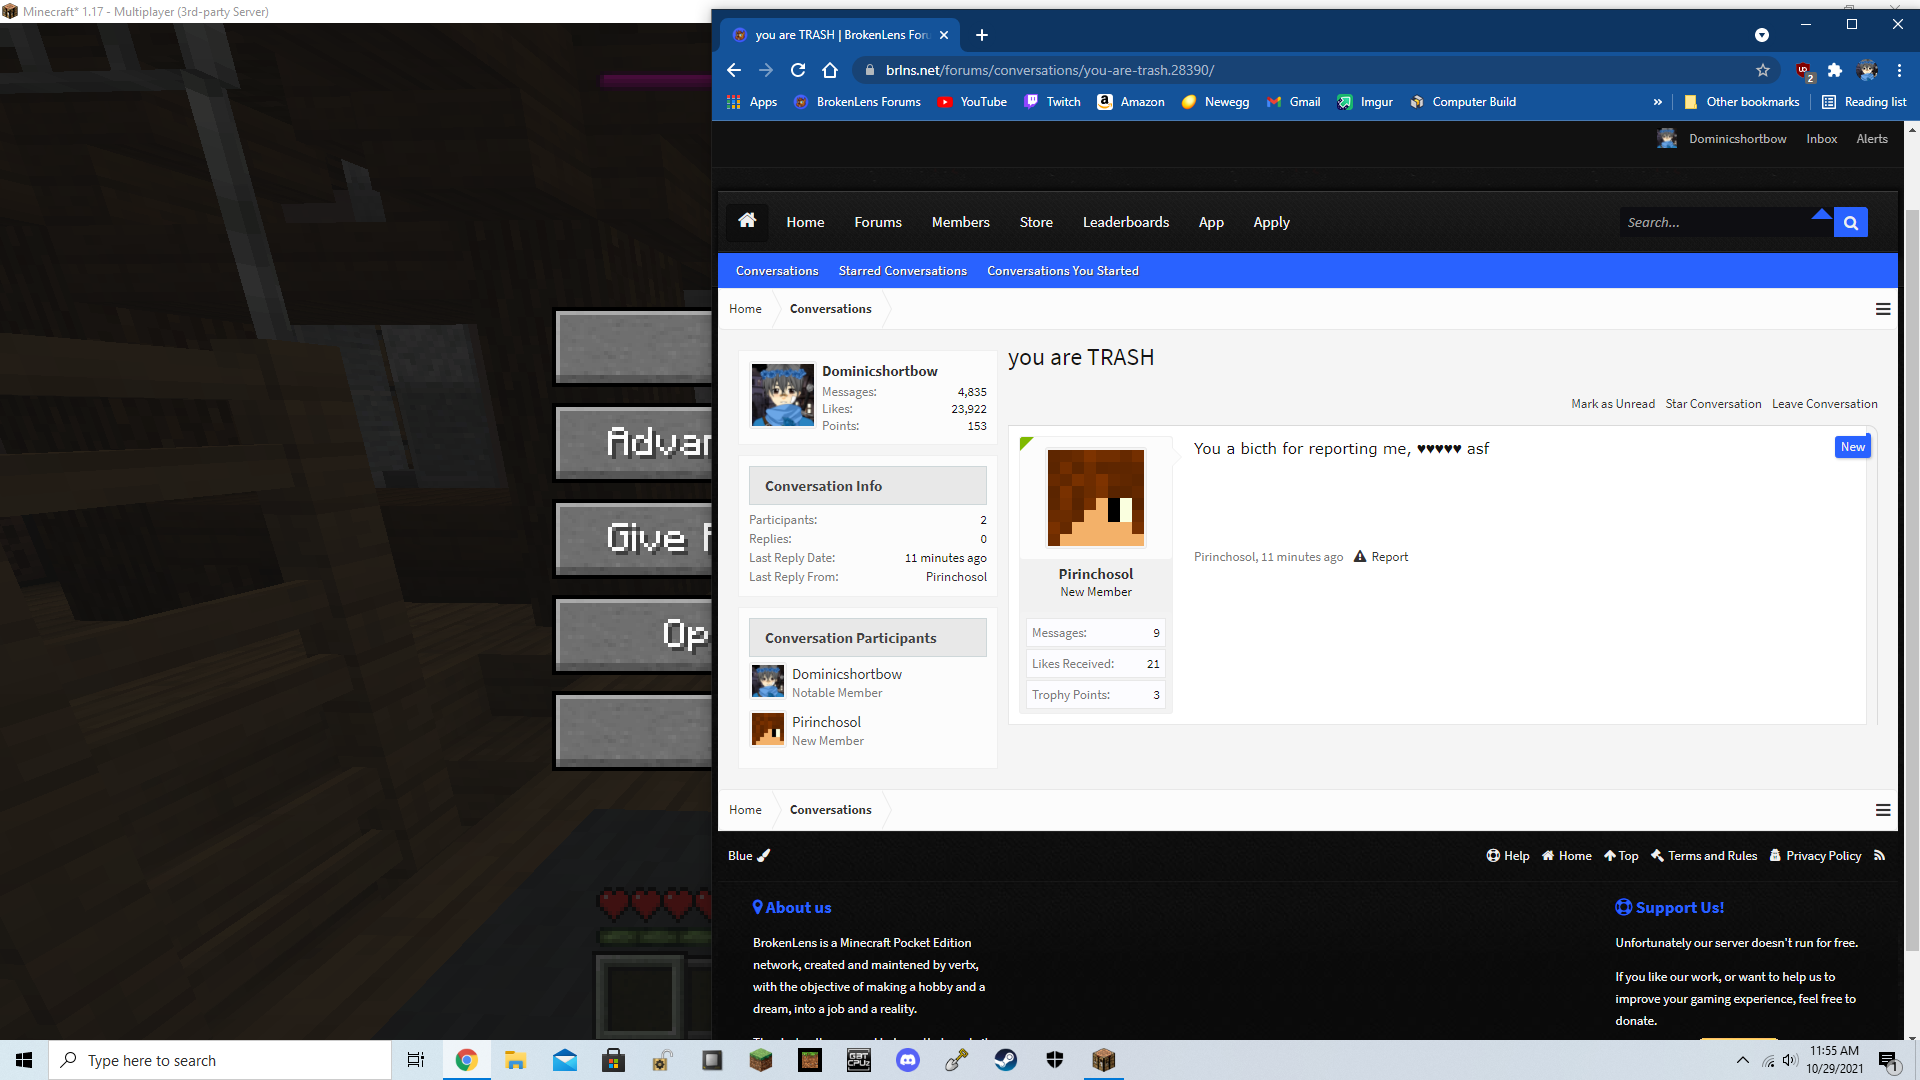The height and width of the screenshot is (1080, 1920).
Task: Open Discord from the taskbar
Action: point(908,1060)
